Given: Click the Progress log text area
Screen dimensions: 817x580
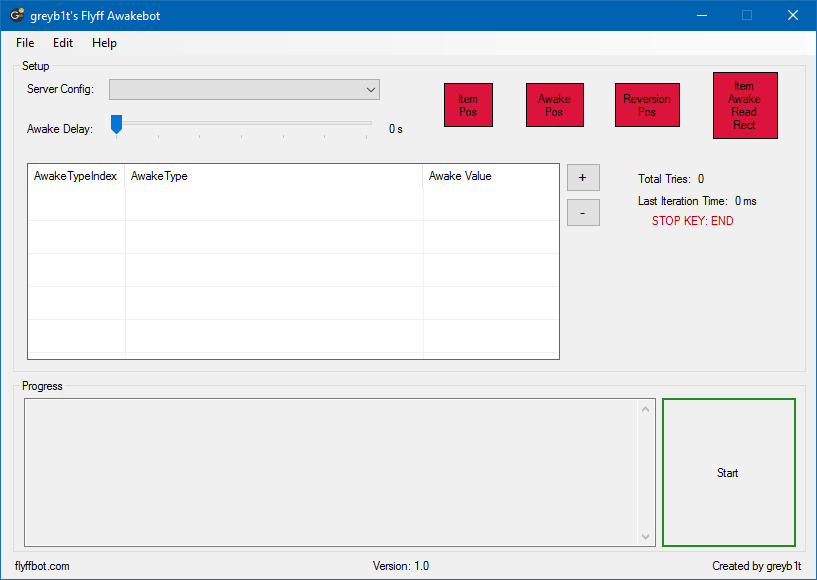Looking at the screenshot, I should coord(331,473).
